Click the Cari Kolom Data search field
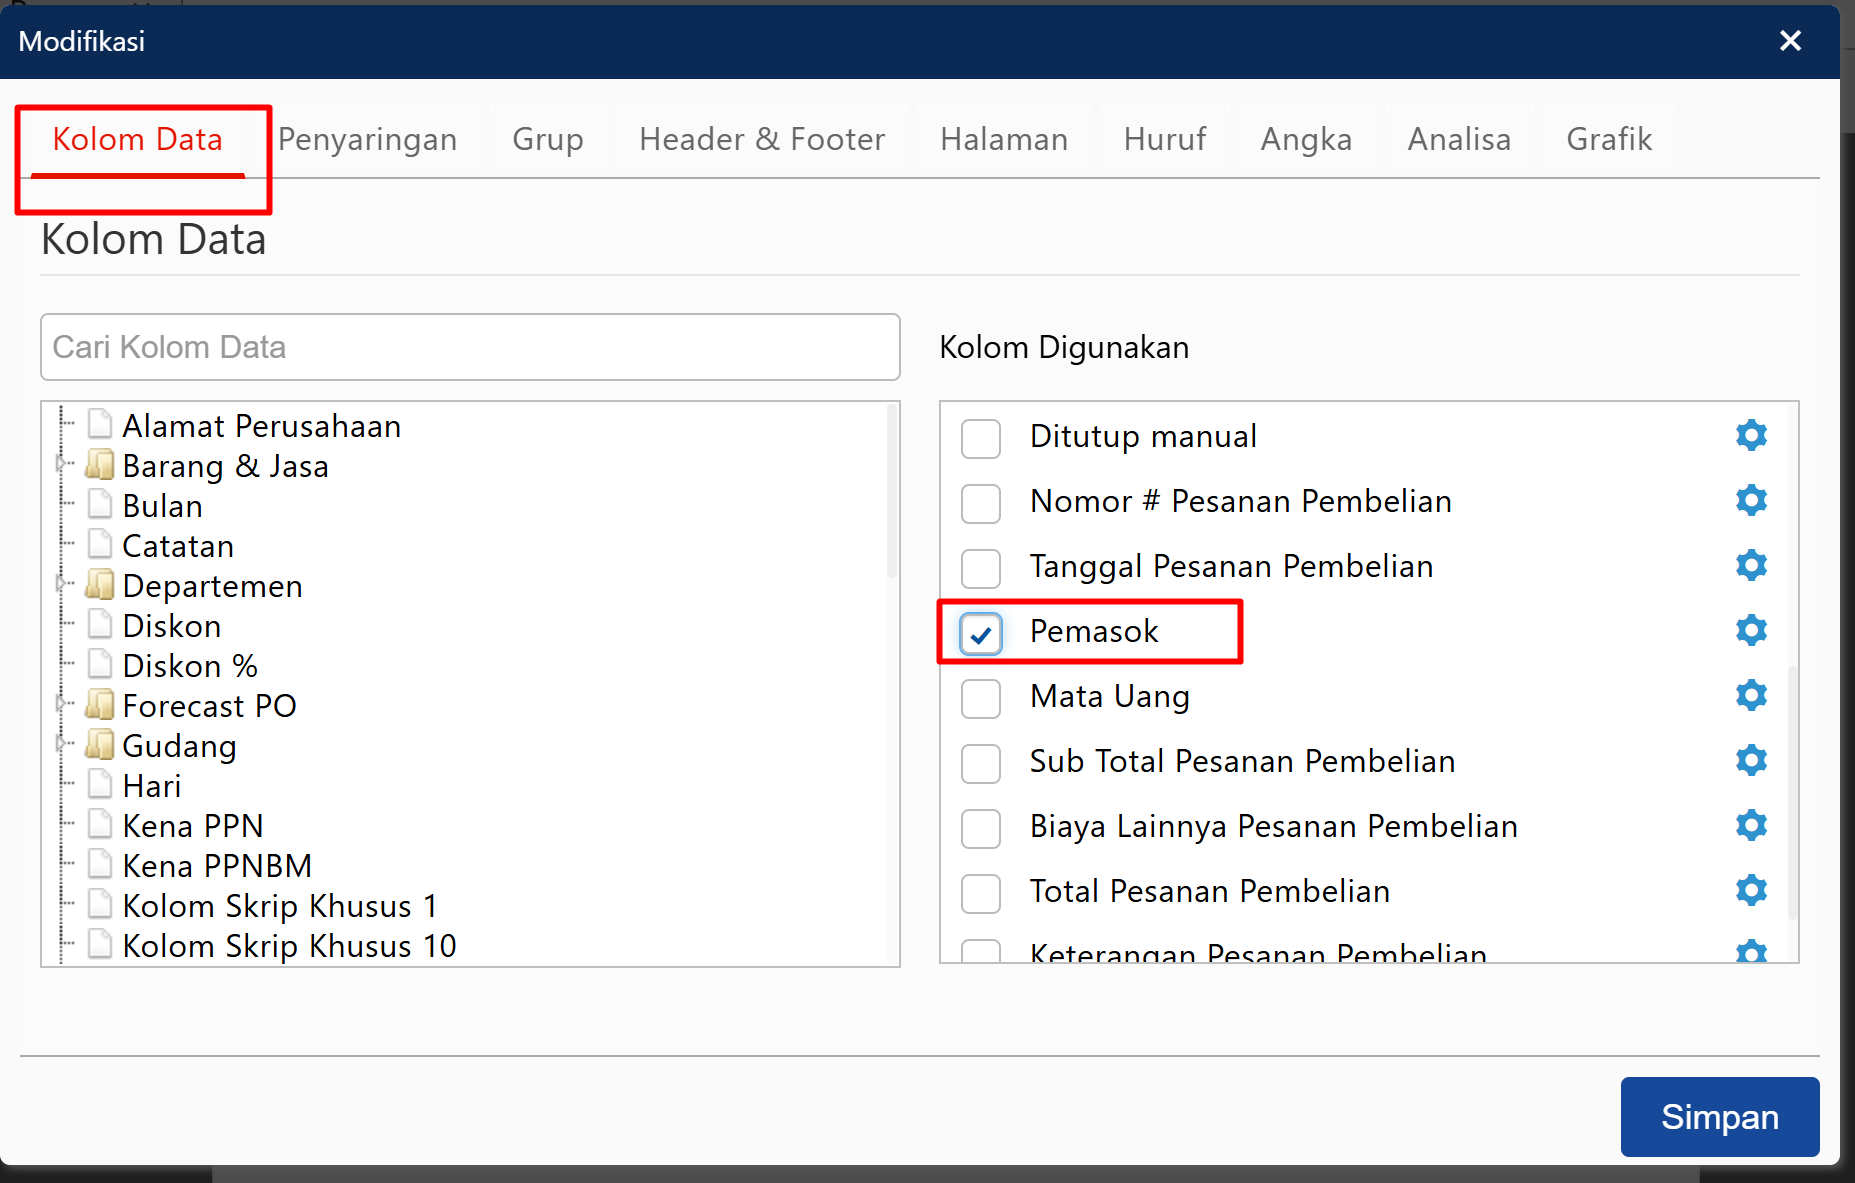The width and height of the screenshot is (1855, 1183). pyautogui.click(x=470, y=347)
